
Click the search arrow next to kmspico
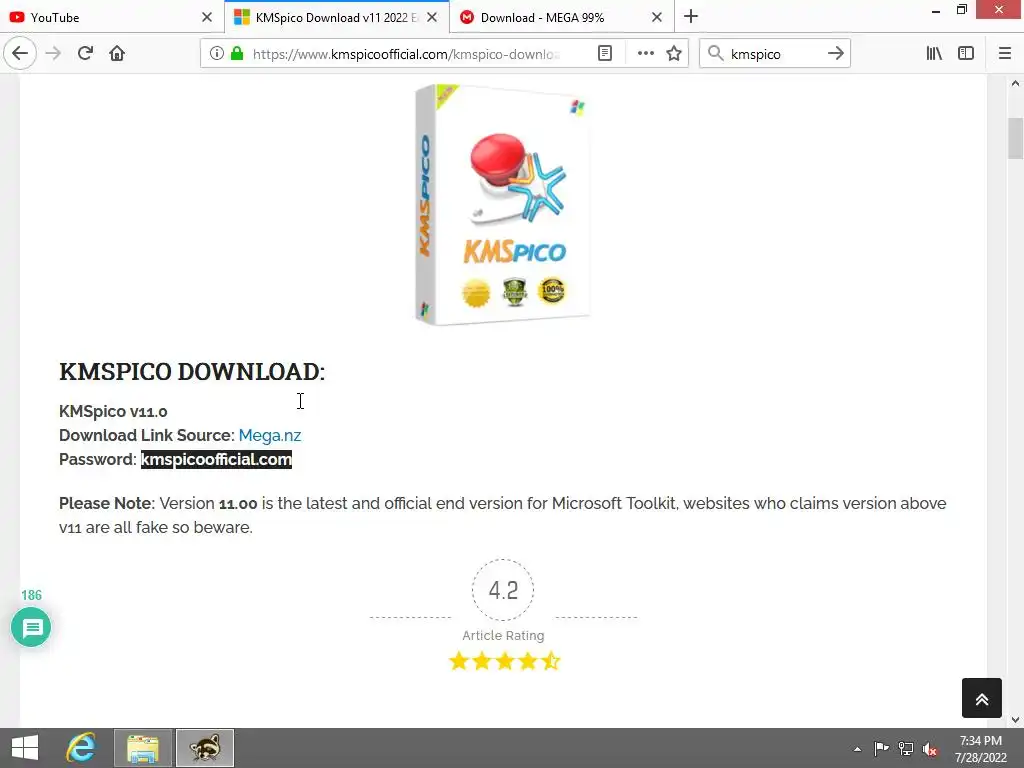click(x=835, y=54)
